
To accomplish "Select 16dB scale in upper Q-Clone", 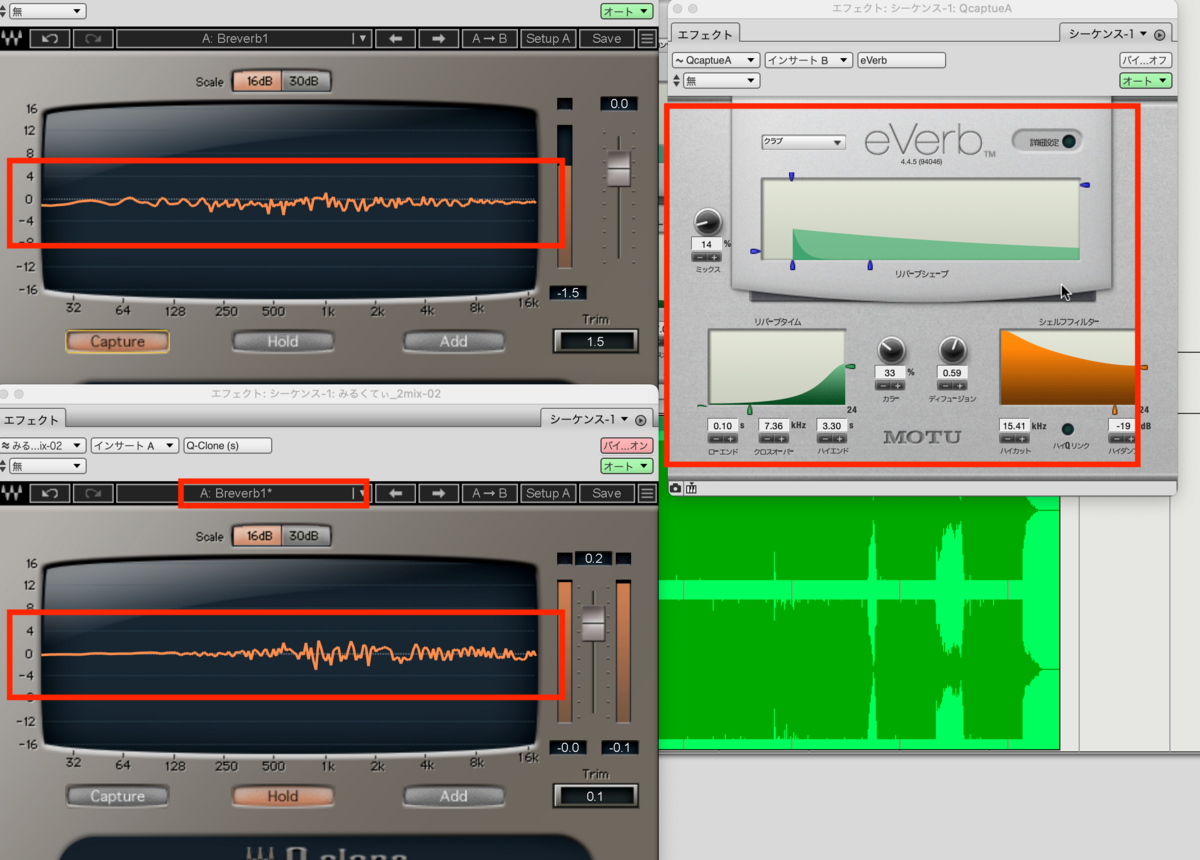I will tap(257, 82).
